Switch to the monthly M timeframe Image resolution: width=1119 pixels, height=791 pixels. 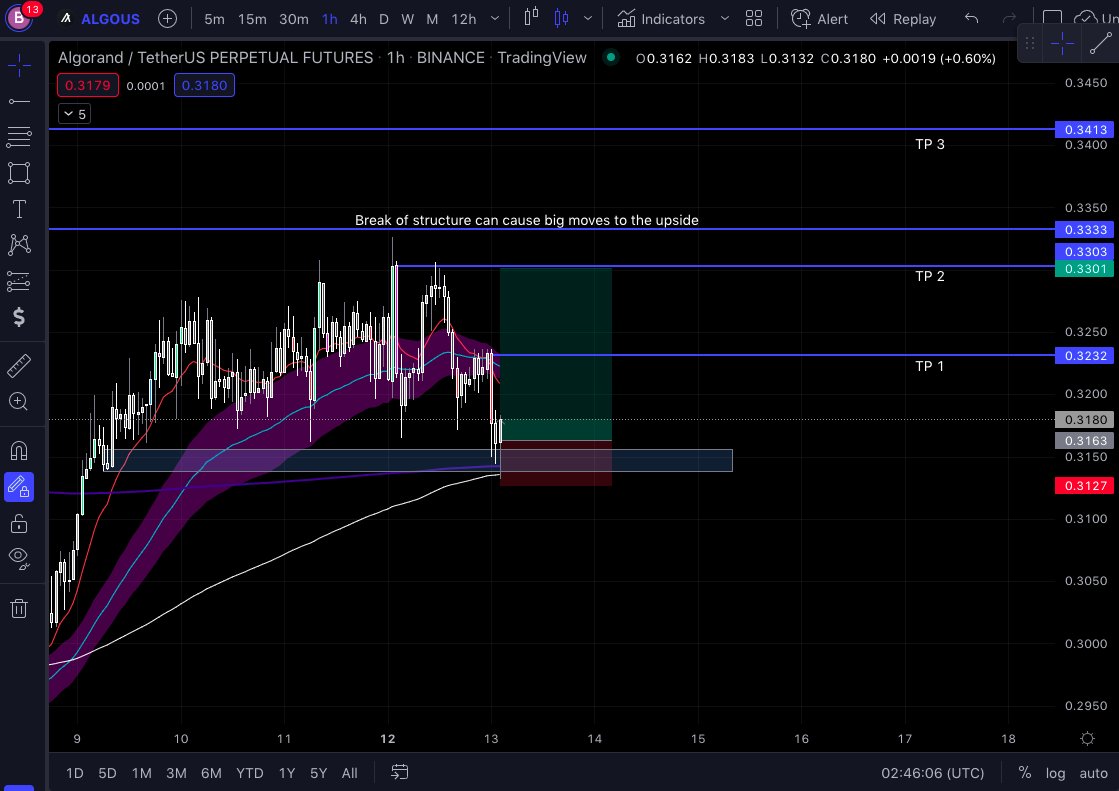(x=432, y=19)
